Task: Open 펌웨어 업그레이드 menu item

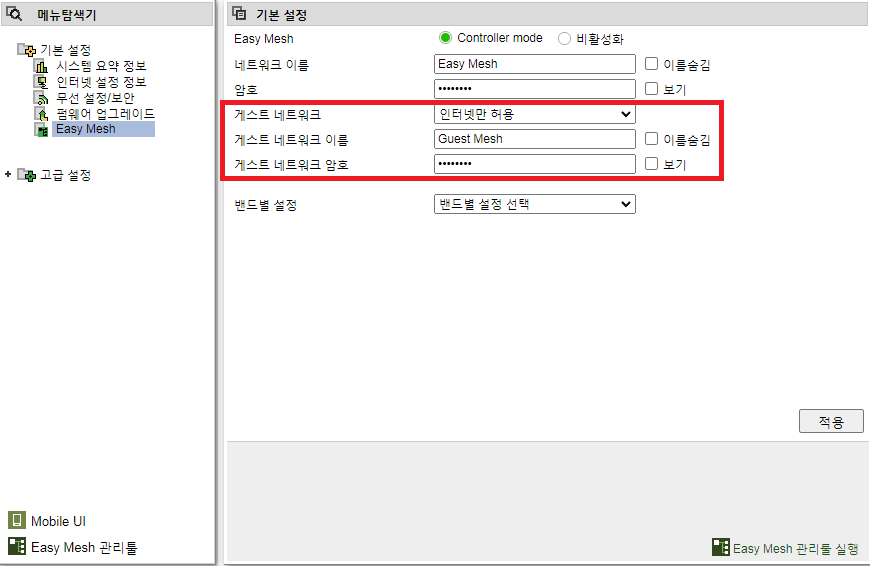Action: pyautogui.click(x=105, y=114)
